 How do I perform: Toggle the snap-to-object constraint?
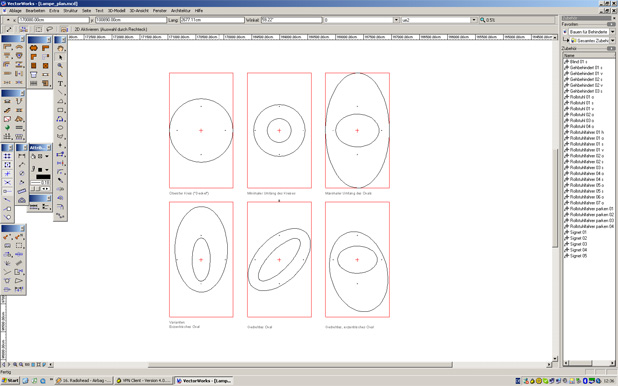(x=7, y=165)
